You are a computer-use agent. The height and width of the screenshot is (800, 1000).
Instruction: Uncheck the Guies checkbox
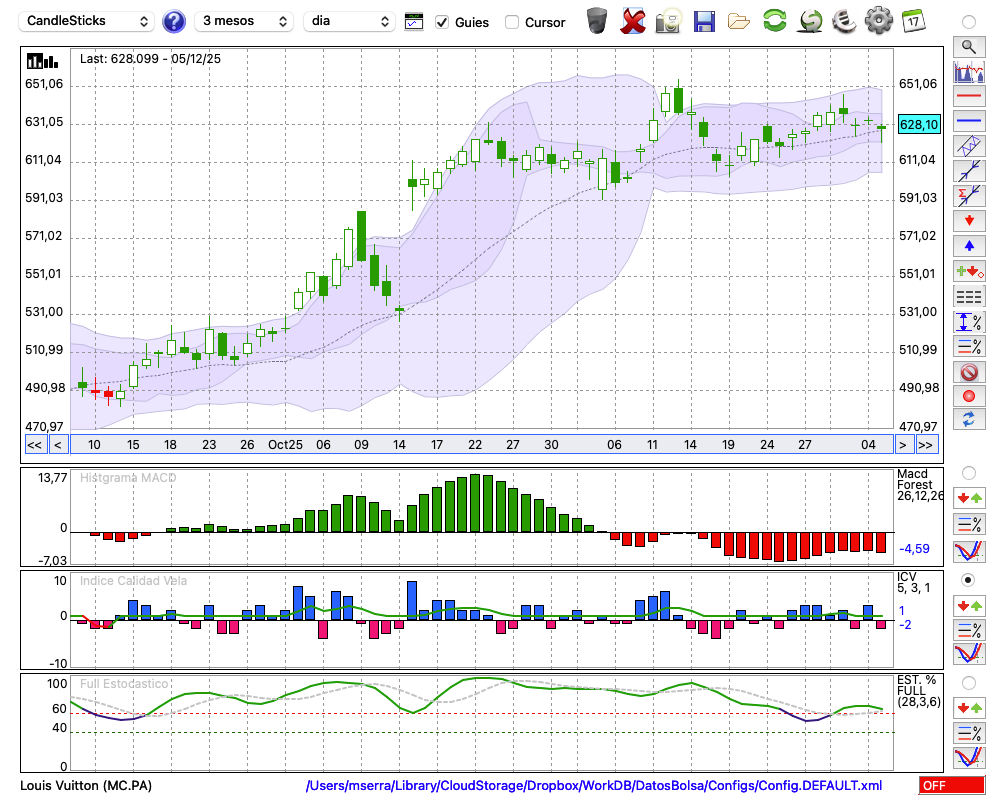click(x=442, y=22)
